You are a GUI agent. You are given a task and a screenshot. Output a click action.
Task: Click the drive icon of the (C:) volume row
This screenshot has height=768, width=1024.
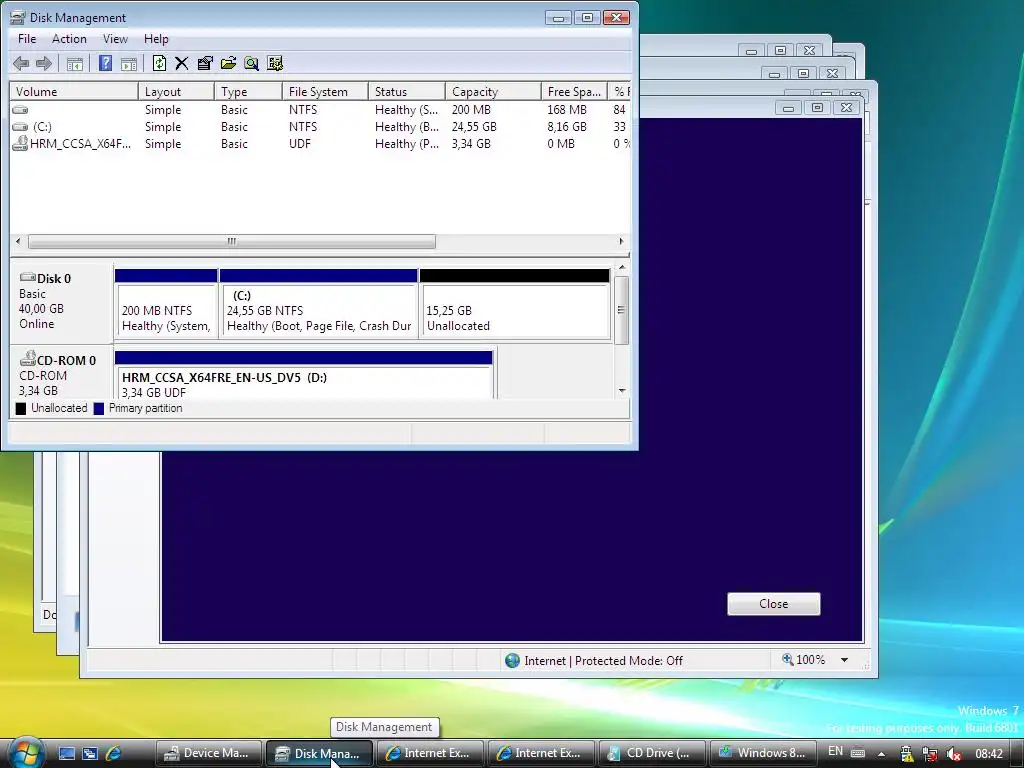pos(20,127)
